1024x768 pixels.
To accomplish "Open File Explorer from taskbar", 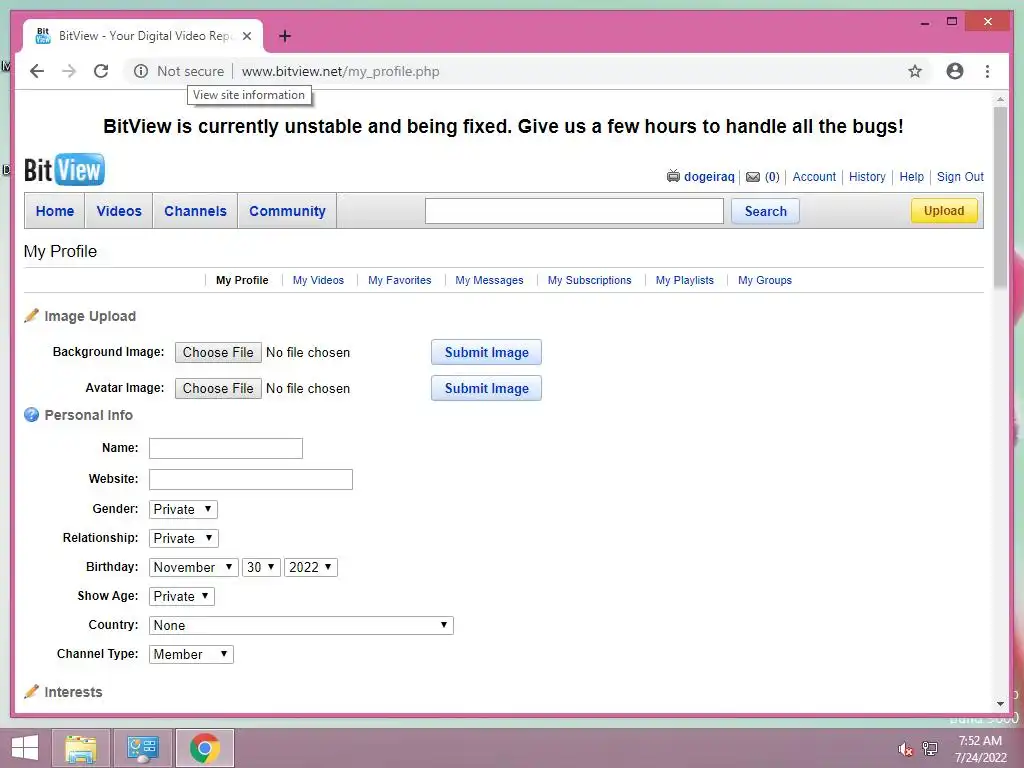I will point(81,748).
